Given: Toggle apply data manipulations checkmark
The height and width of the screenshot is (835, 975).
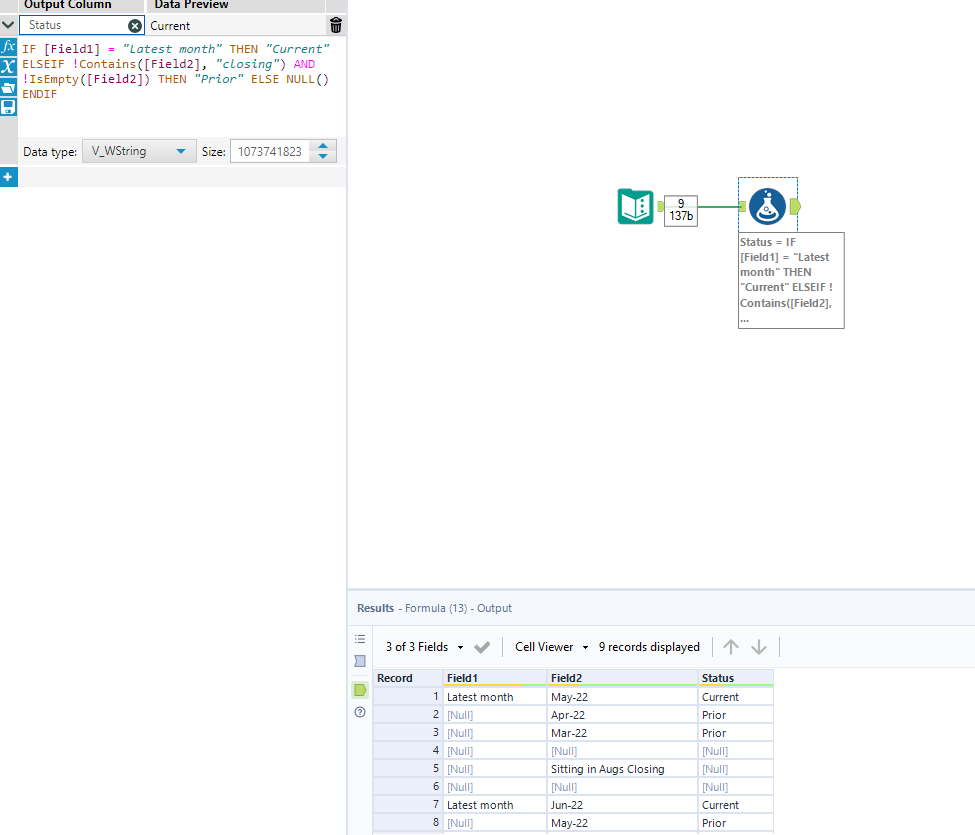Looking at the screenshot, I should coord(482,646).
